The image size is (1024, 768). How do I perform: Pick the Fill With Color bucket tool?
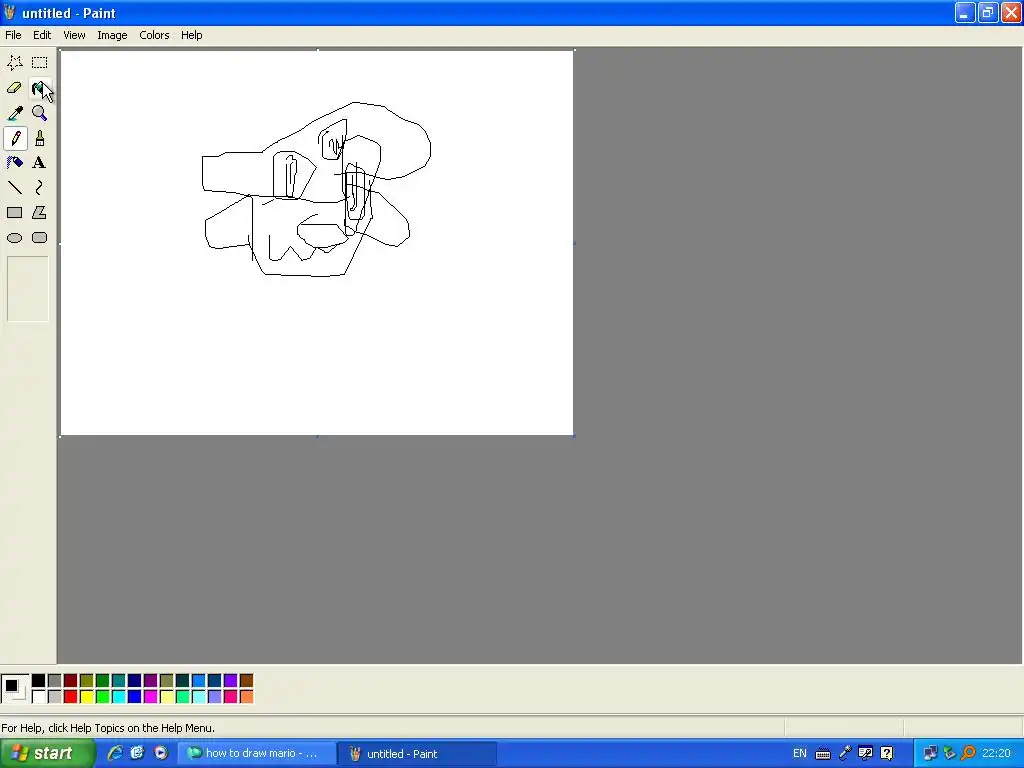tap(40, 88)
